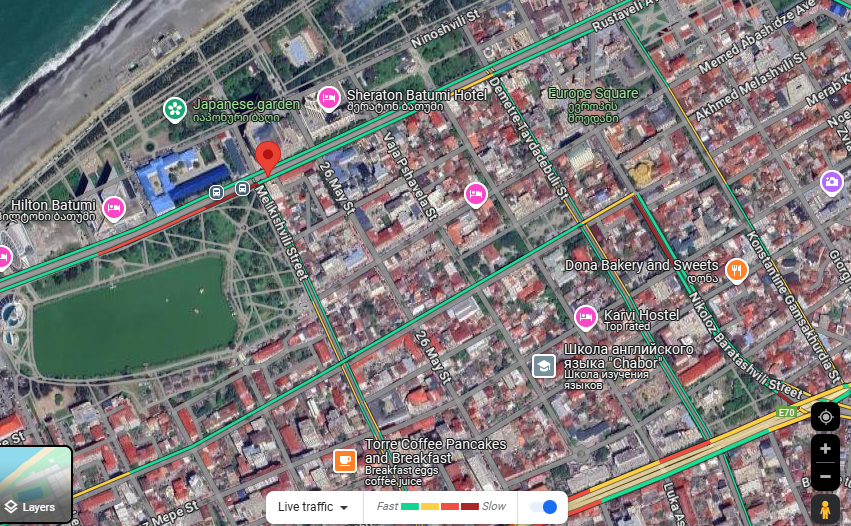851x526 pixels.
Task: Open the Layers map type thumbnail
Action: 36,484
